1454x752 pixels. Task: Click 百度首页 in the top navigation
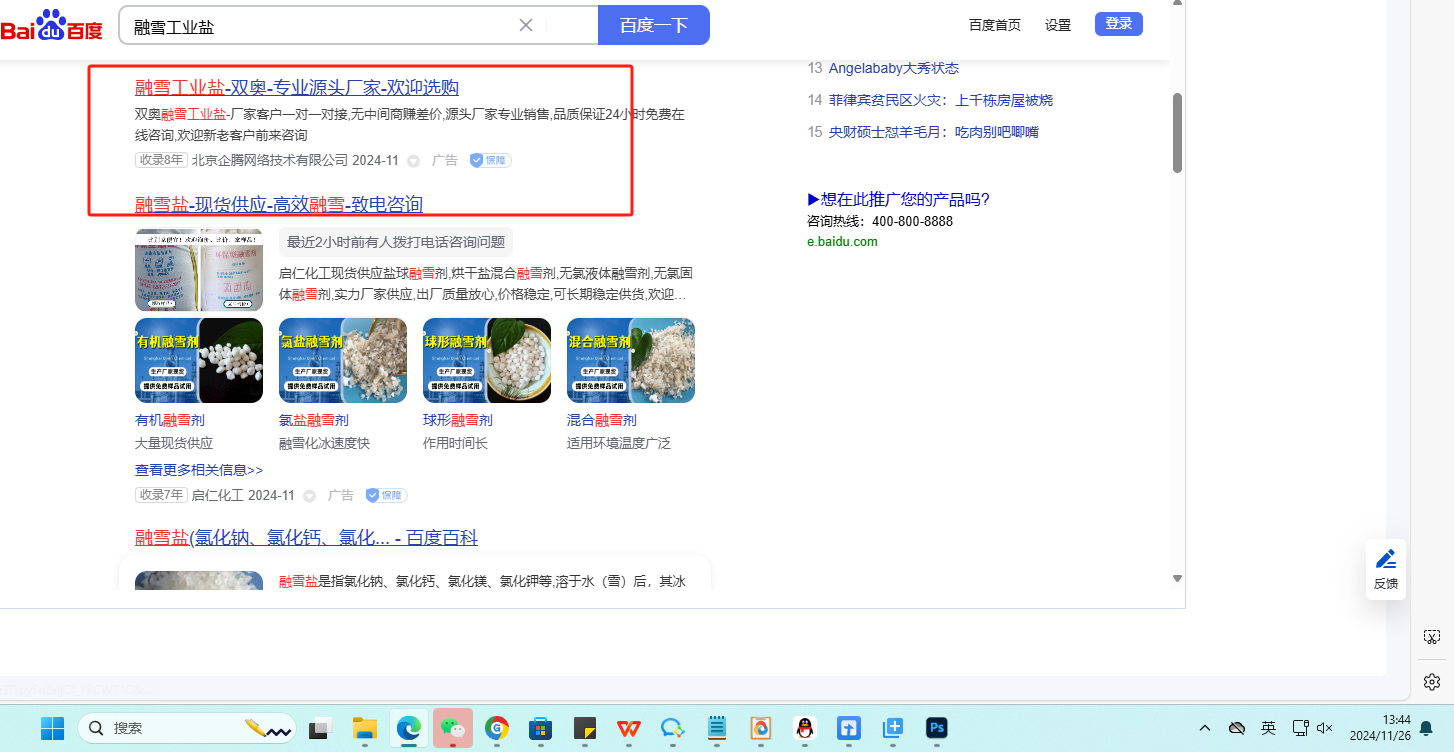coord(995,25)
